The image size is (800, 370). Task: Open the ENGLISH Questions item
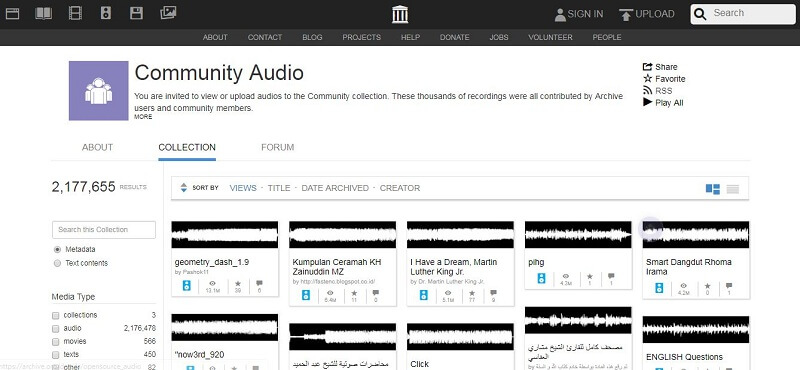(684, 357)
